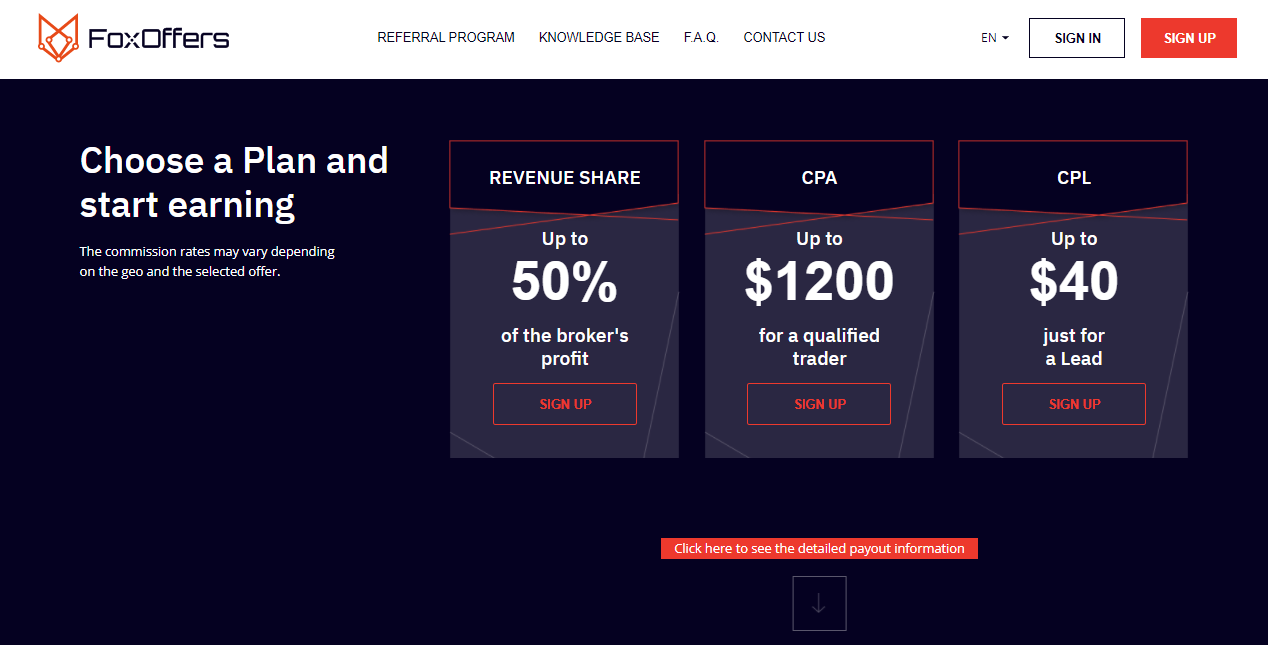Select Contact Us in the navigation
The image size is (1268, 645).
784,38
